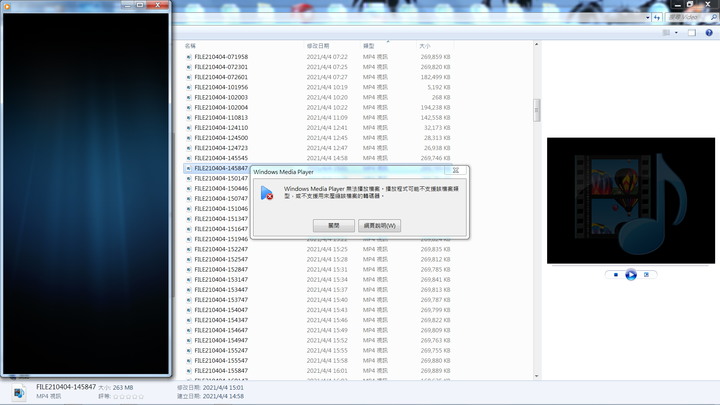Viewport: 720px width, 405px height.
Task: Expand the address bar history dropdown
Action: tap(647, 17)
